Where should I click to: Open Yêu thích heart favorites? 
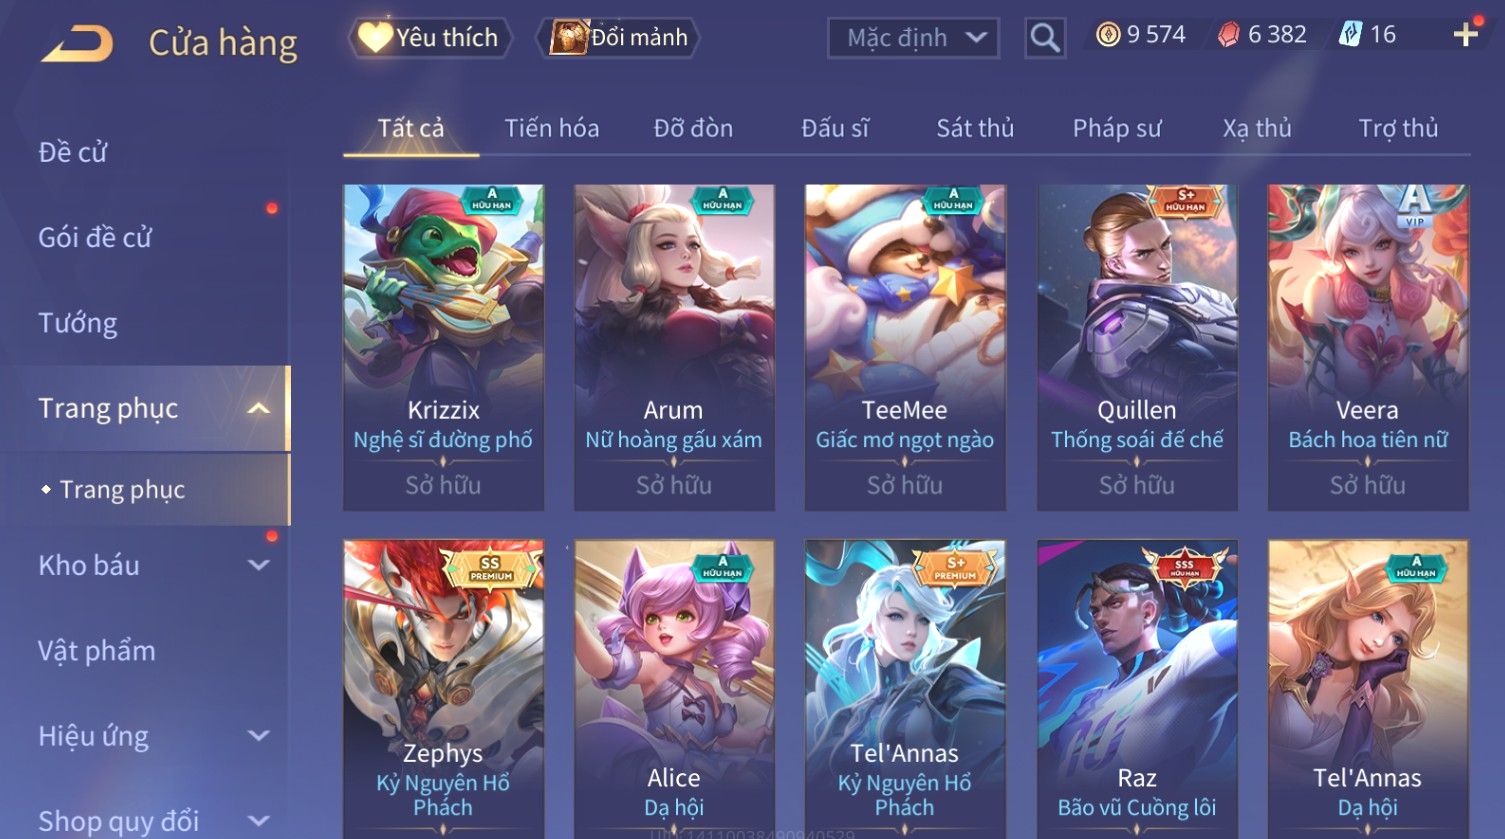[430, 38]
